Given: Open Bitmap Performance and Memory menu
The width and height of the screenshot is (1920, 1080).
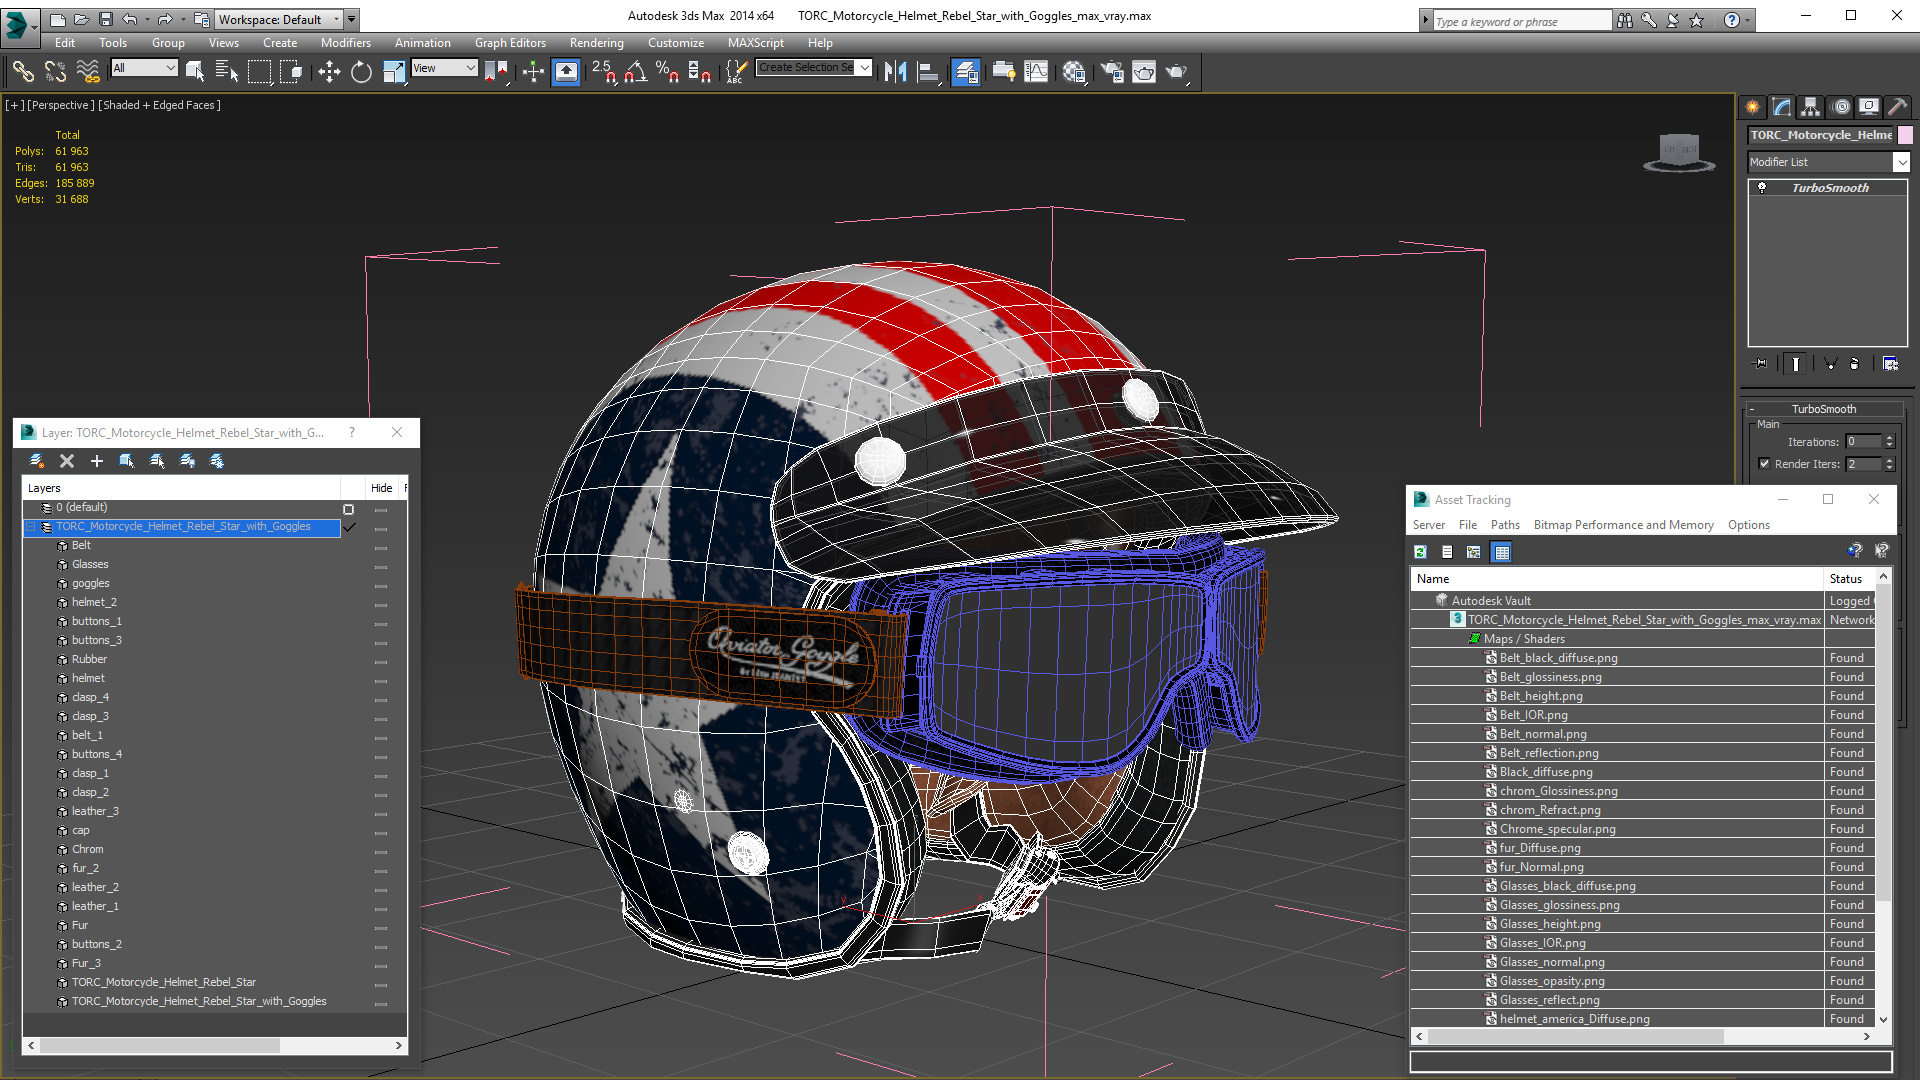Looking at the screenshot, I should click(x=1623, y=525).
